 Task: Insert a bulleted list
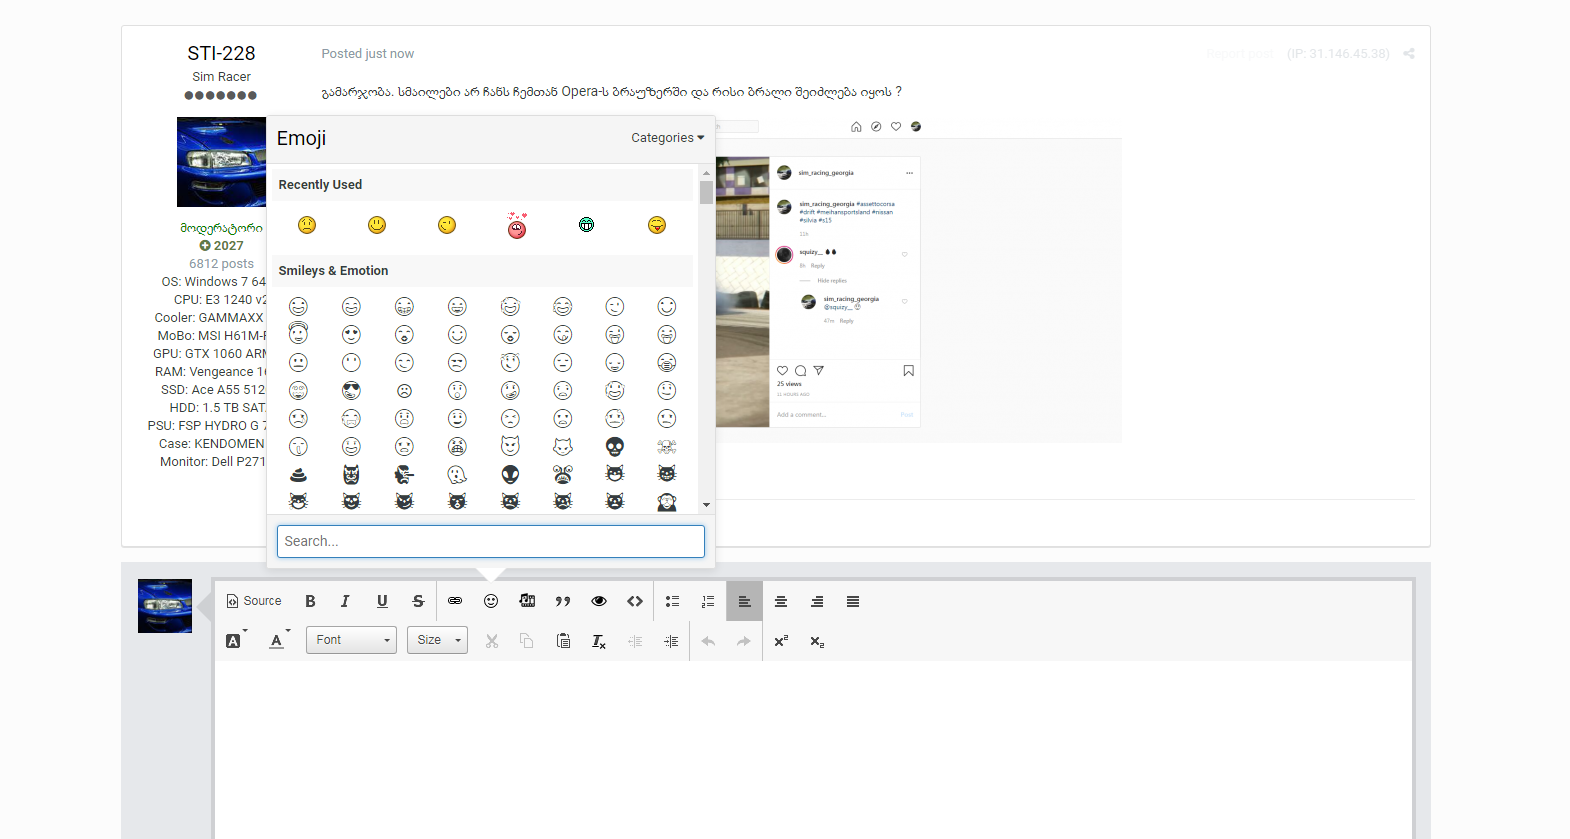click(x=672, y=601)
